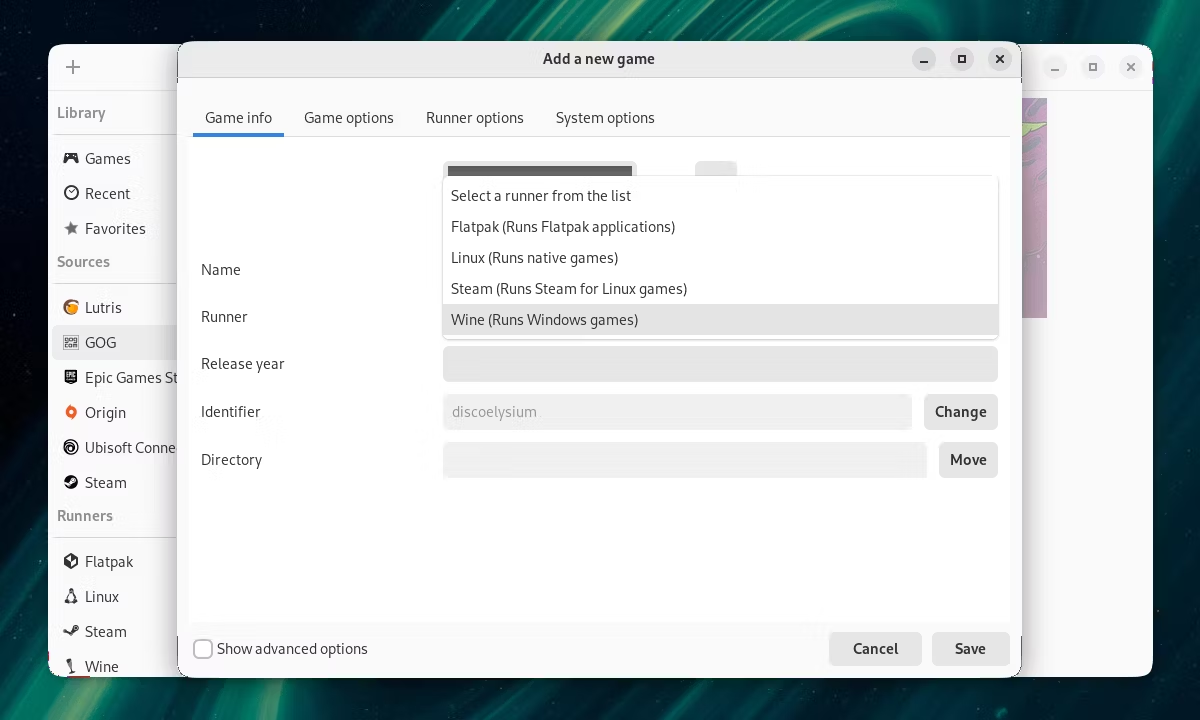This screenshot has width=1200, height=720.
Task: Select the Linux runner penguin icon
Action: click(71, 596)
